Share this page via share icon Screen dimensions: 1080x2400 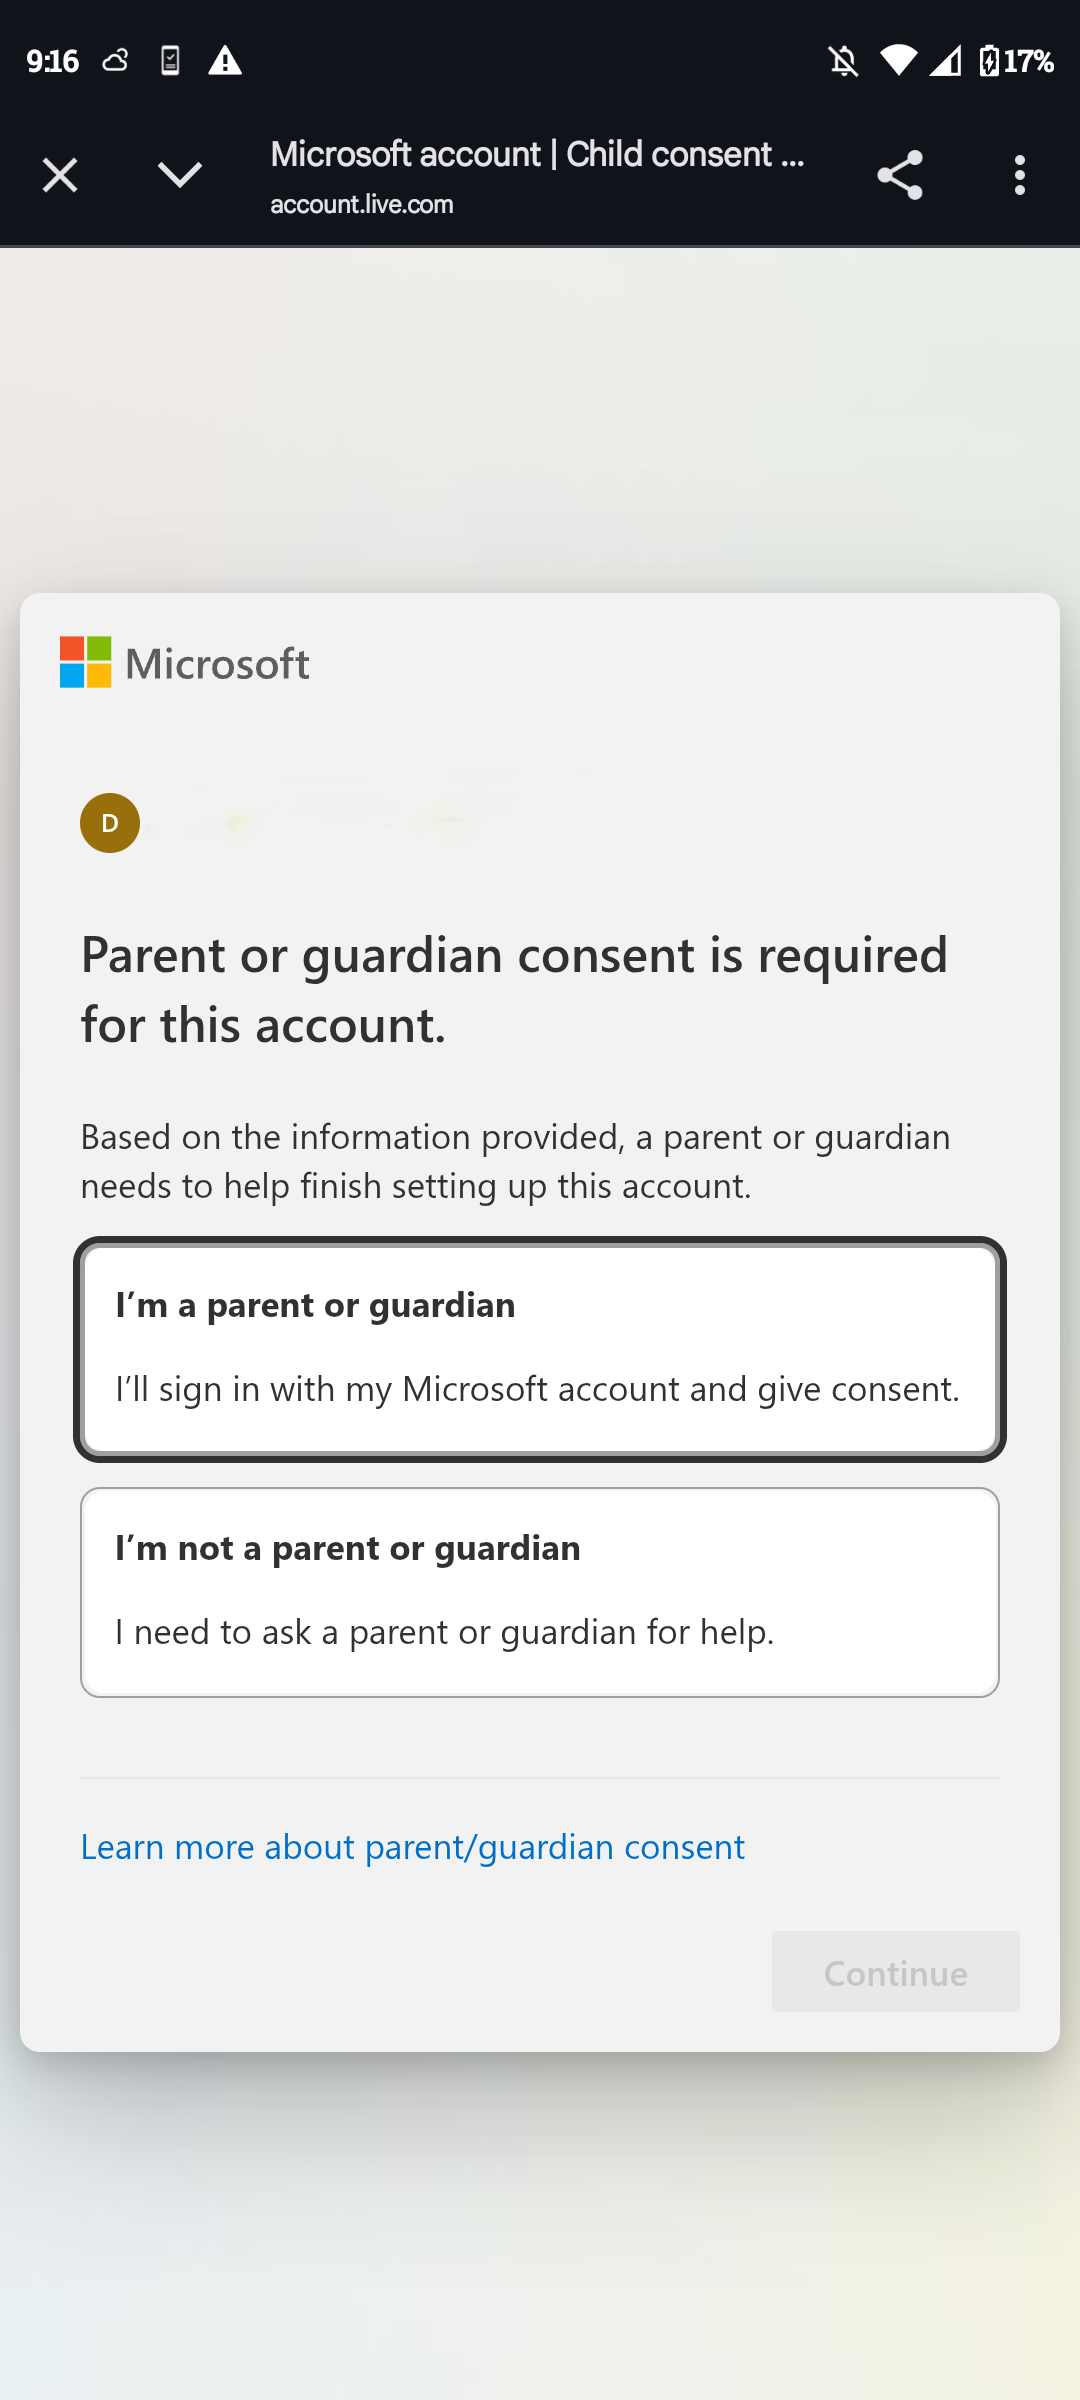tap(899, 176)
